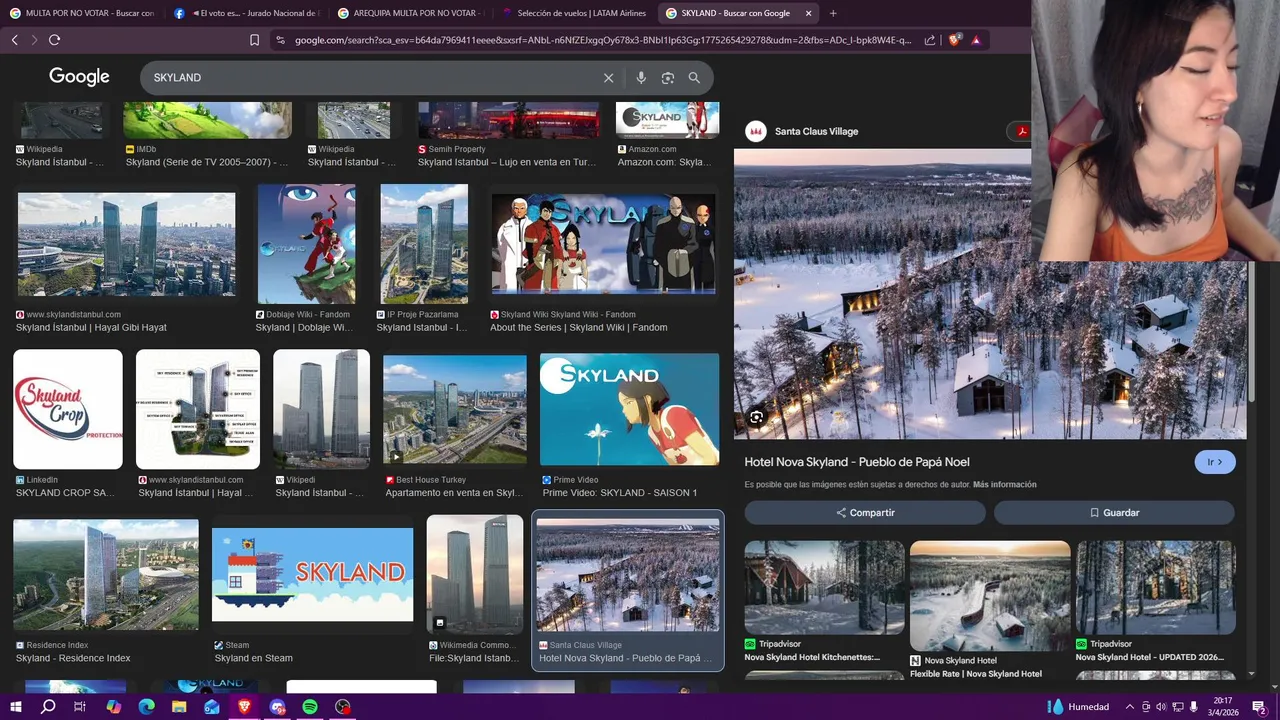Open Skyland en Steam thumbnail
Viewport: 1280px width, 720px height.
[x=312, y=575]
